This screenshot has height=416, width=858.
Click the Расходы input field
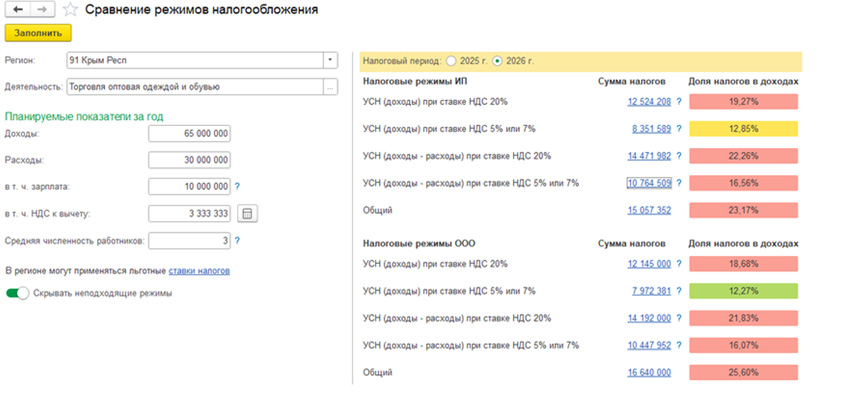click(189, 160)
